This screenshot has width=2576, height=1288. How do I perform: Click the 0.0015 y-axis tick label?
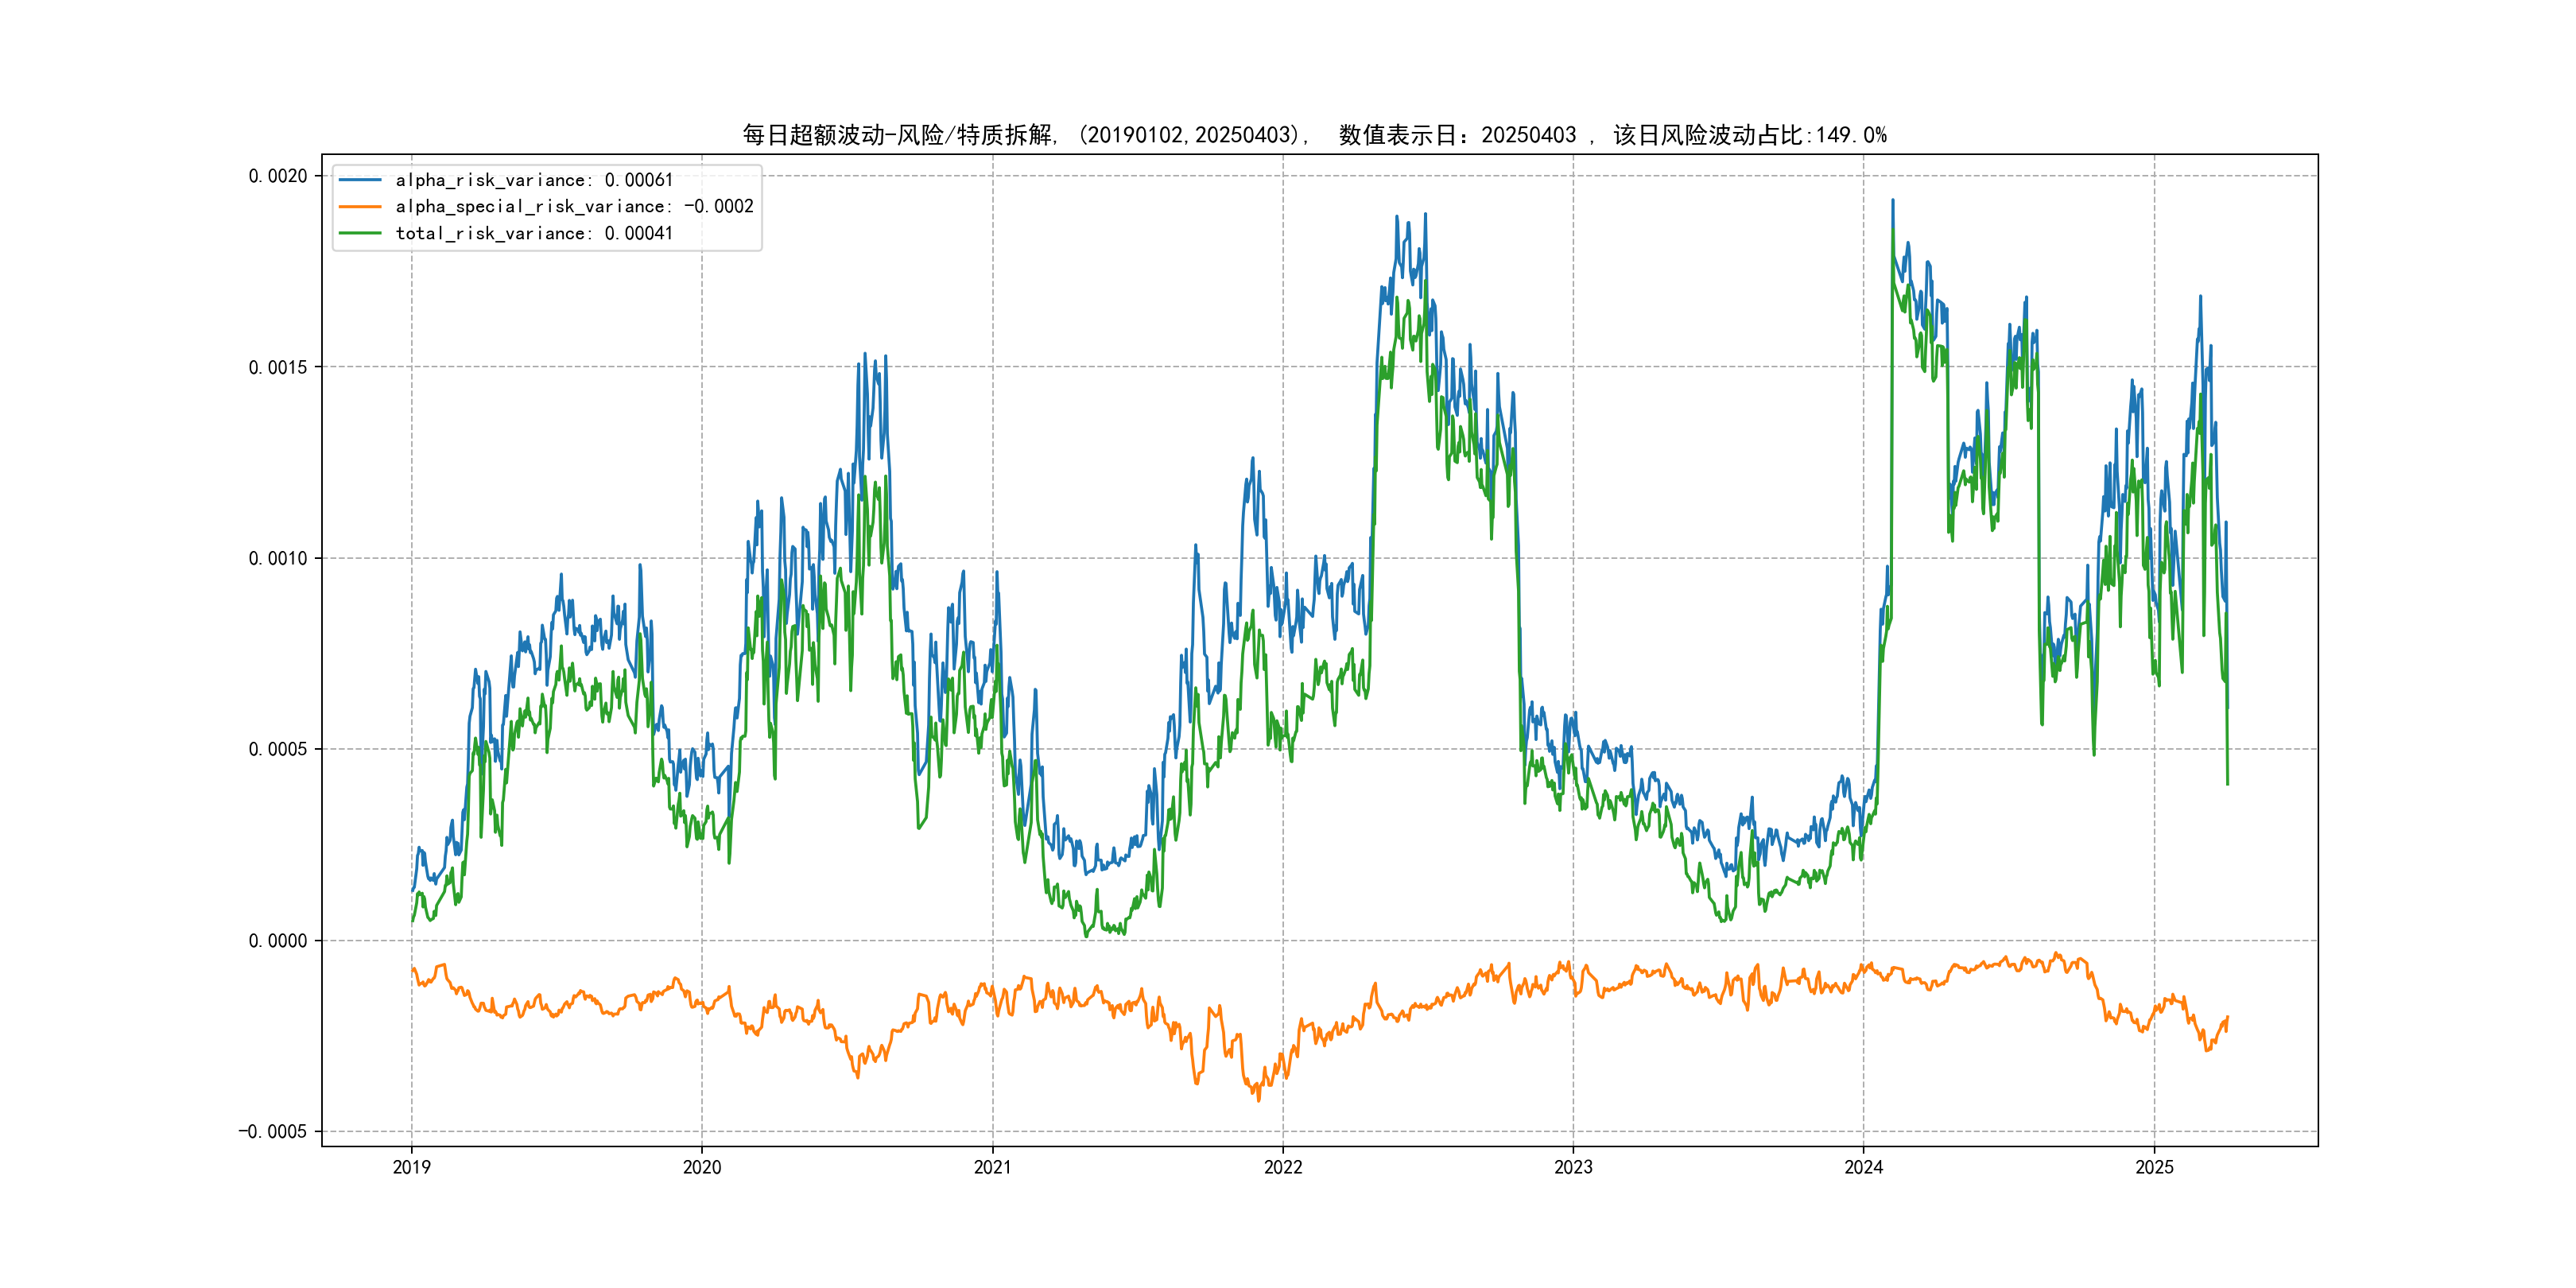[278, 367]
